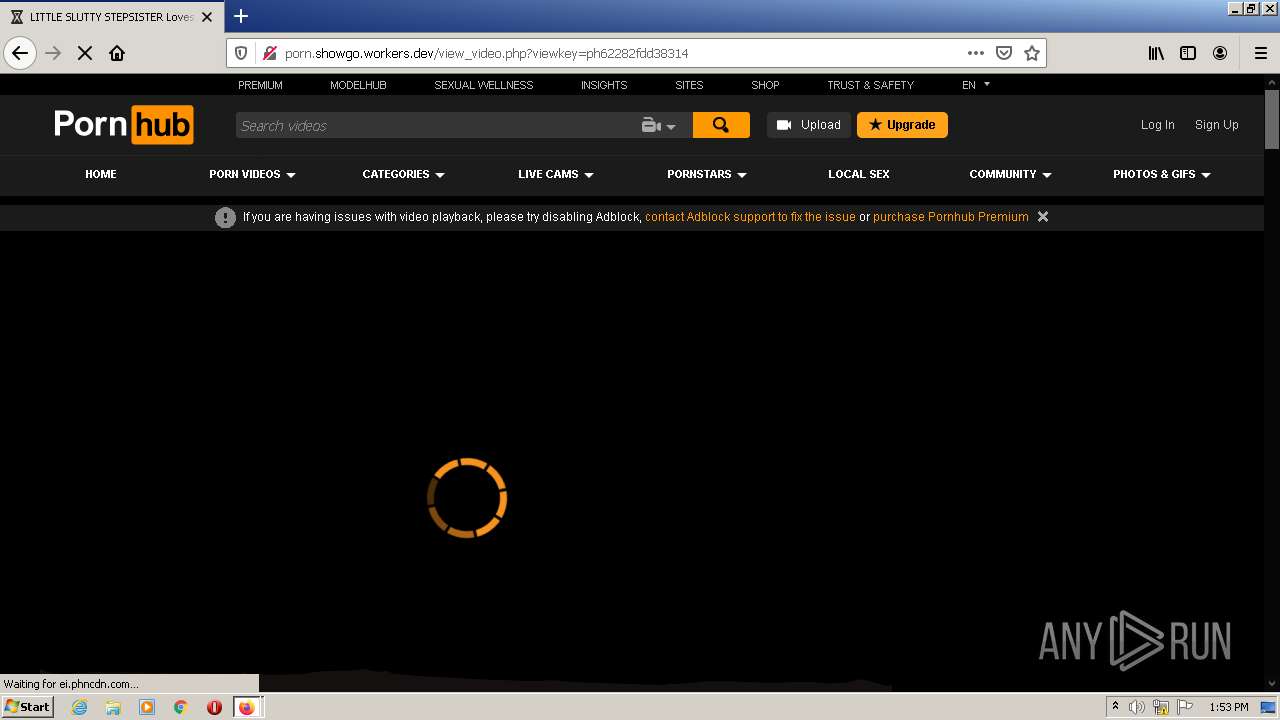Open the tracking protection shield icon
The image size is (1280, 720).
point(241,53)
